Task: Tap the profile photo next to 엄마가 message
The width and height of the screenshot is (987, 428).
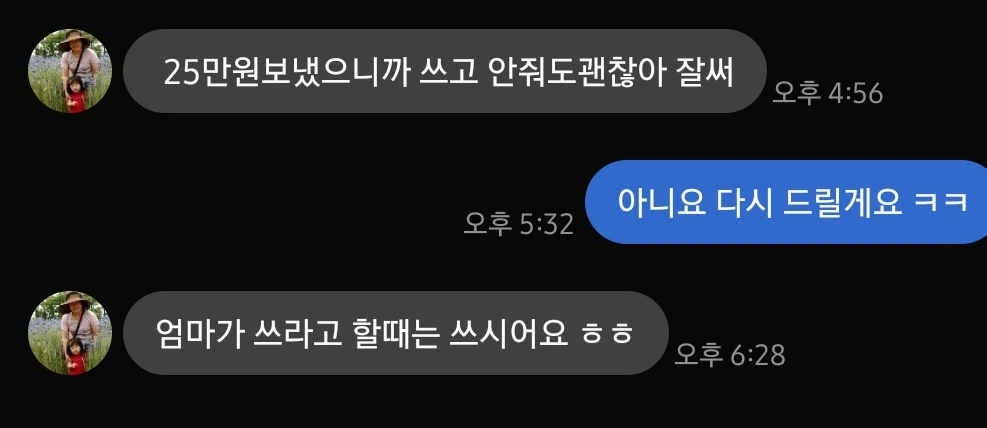Action: pos(70,333)
